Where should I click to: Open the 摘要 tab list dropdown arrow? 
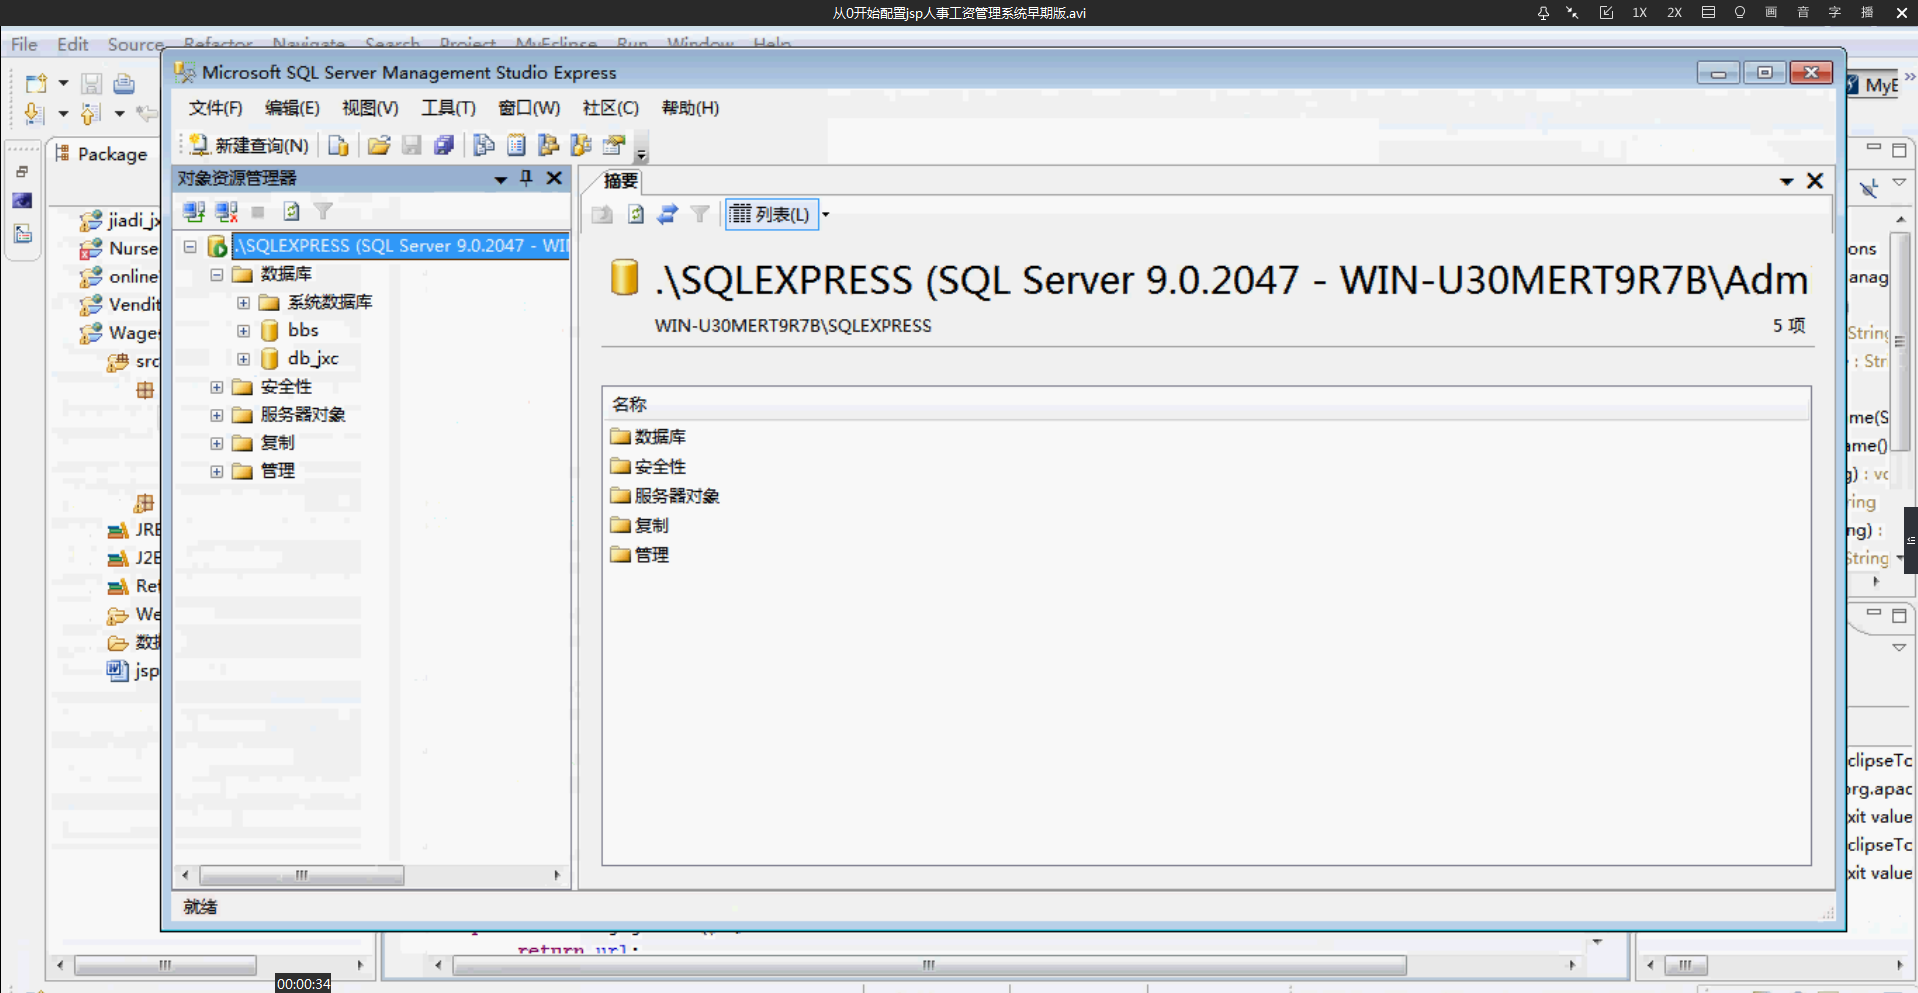1786,181
